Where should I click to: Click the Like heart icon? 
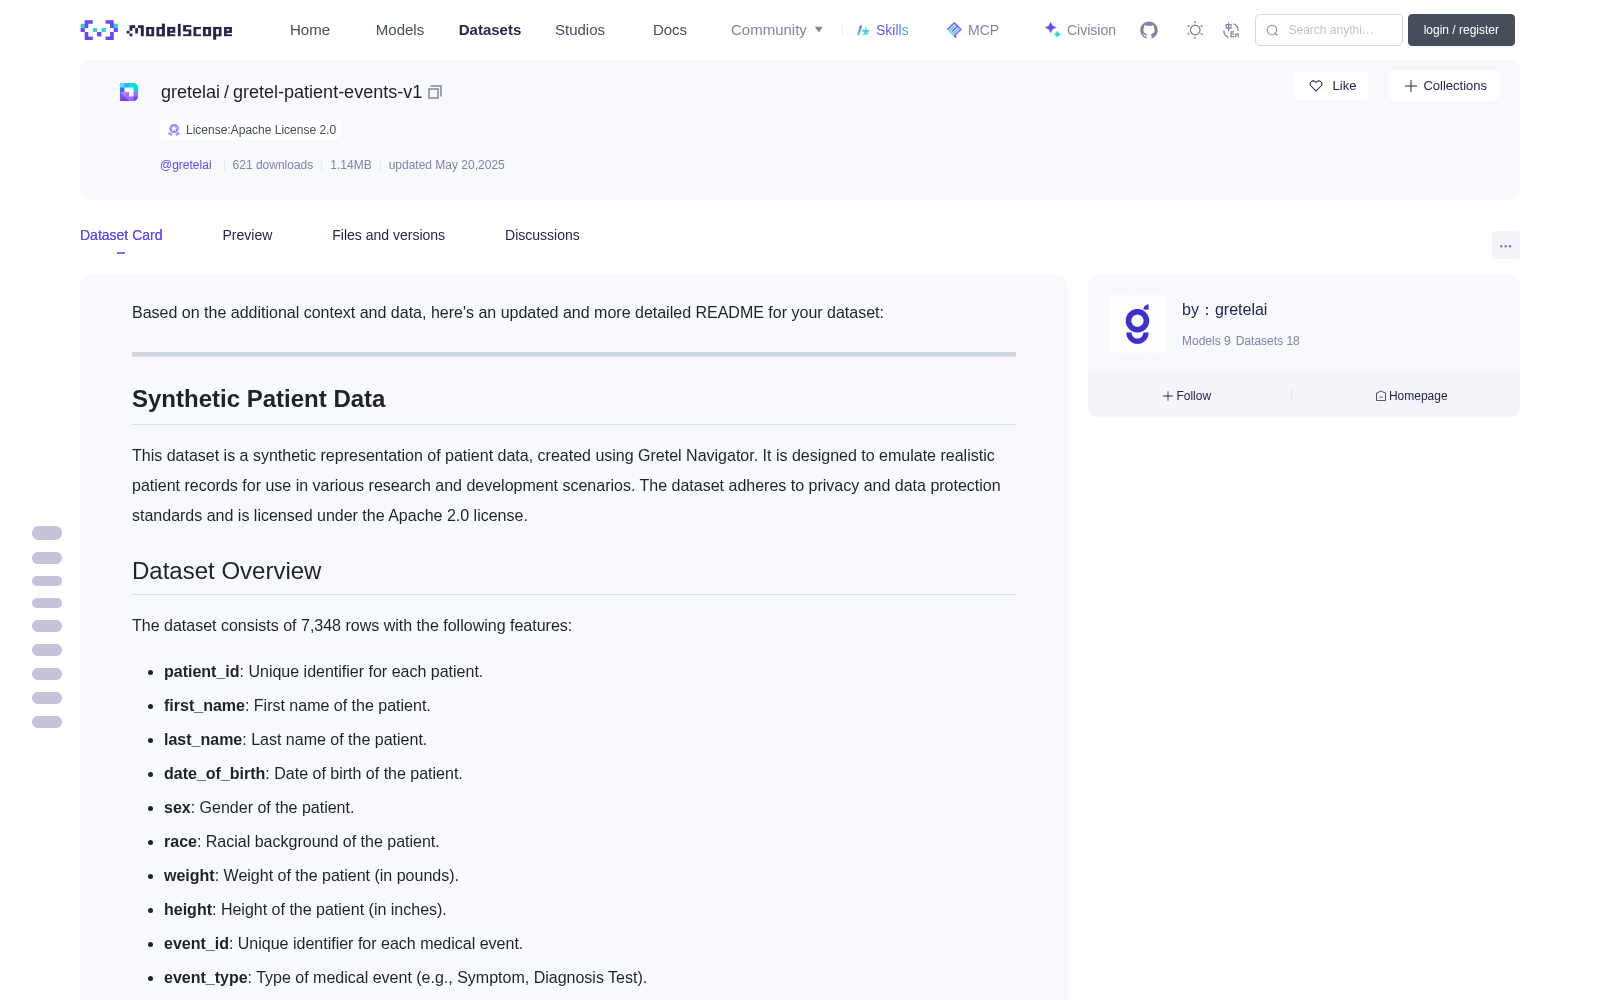[x=1316, y=86]
